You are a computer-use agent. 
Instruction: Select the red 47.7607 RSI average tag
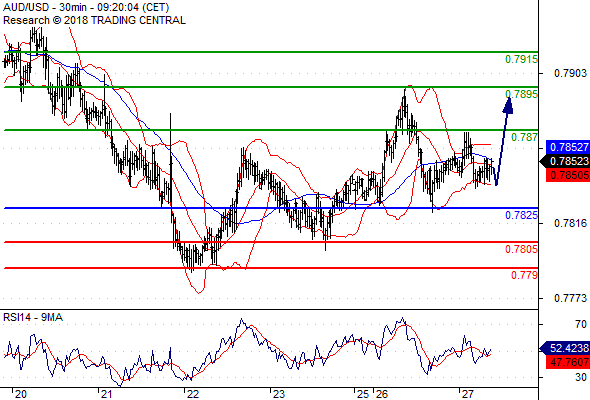(x=568, y=362)
